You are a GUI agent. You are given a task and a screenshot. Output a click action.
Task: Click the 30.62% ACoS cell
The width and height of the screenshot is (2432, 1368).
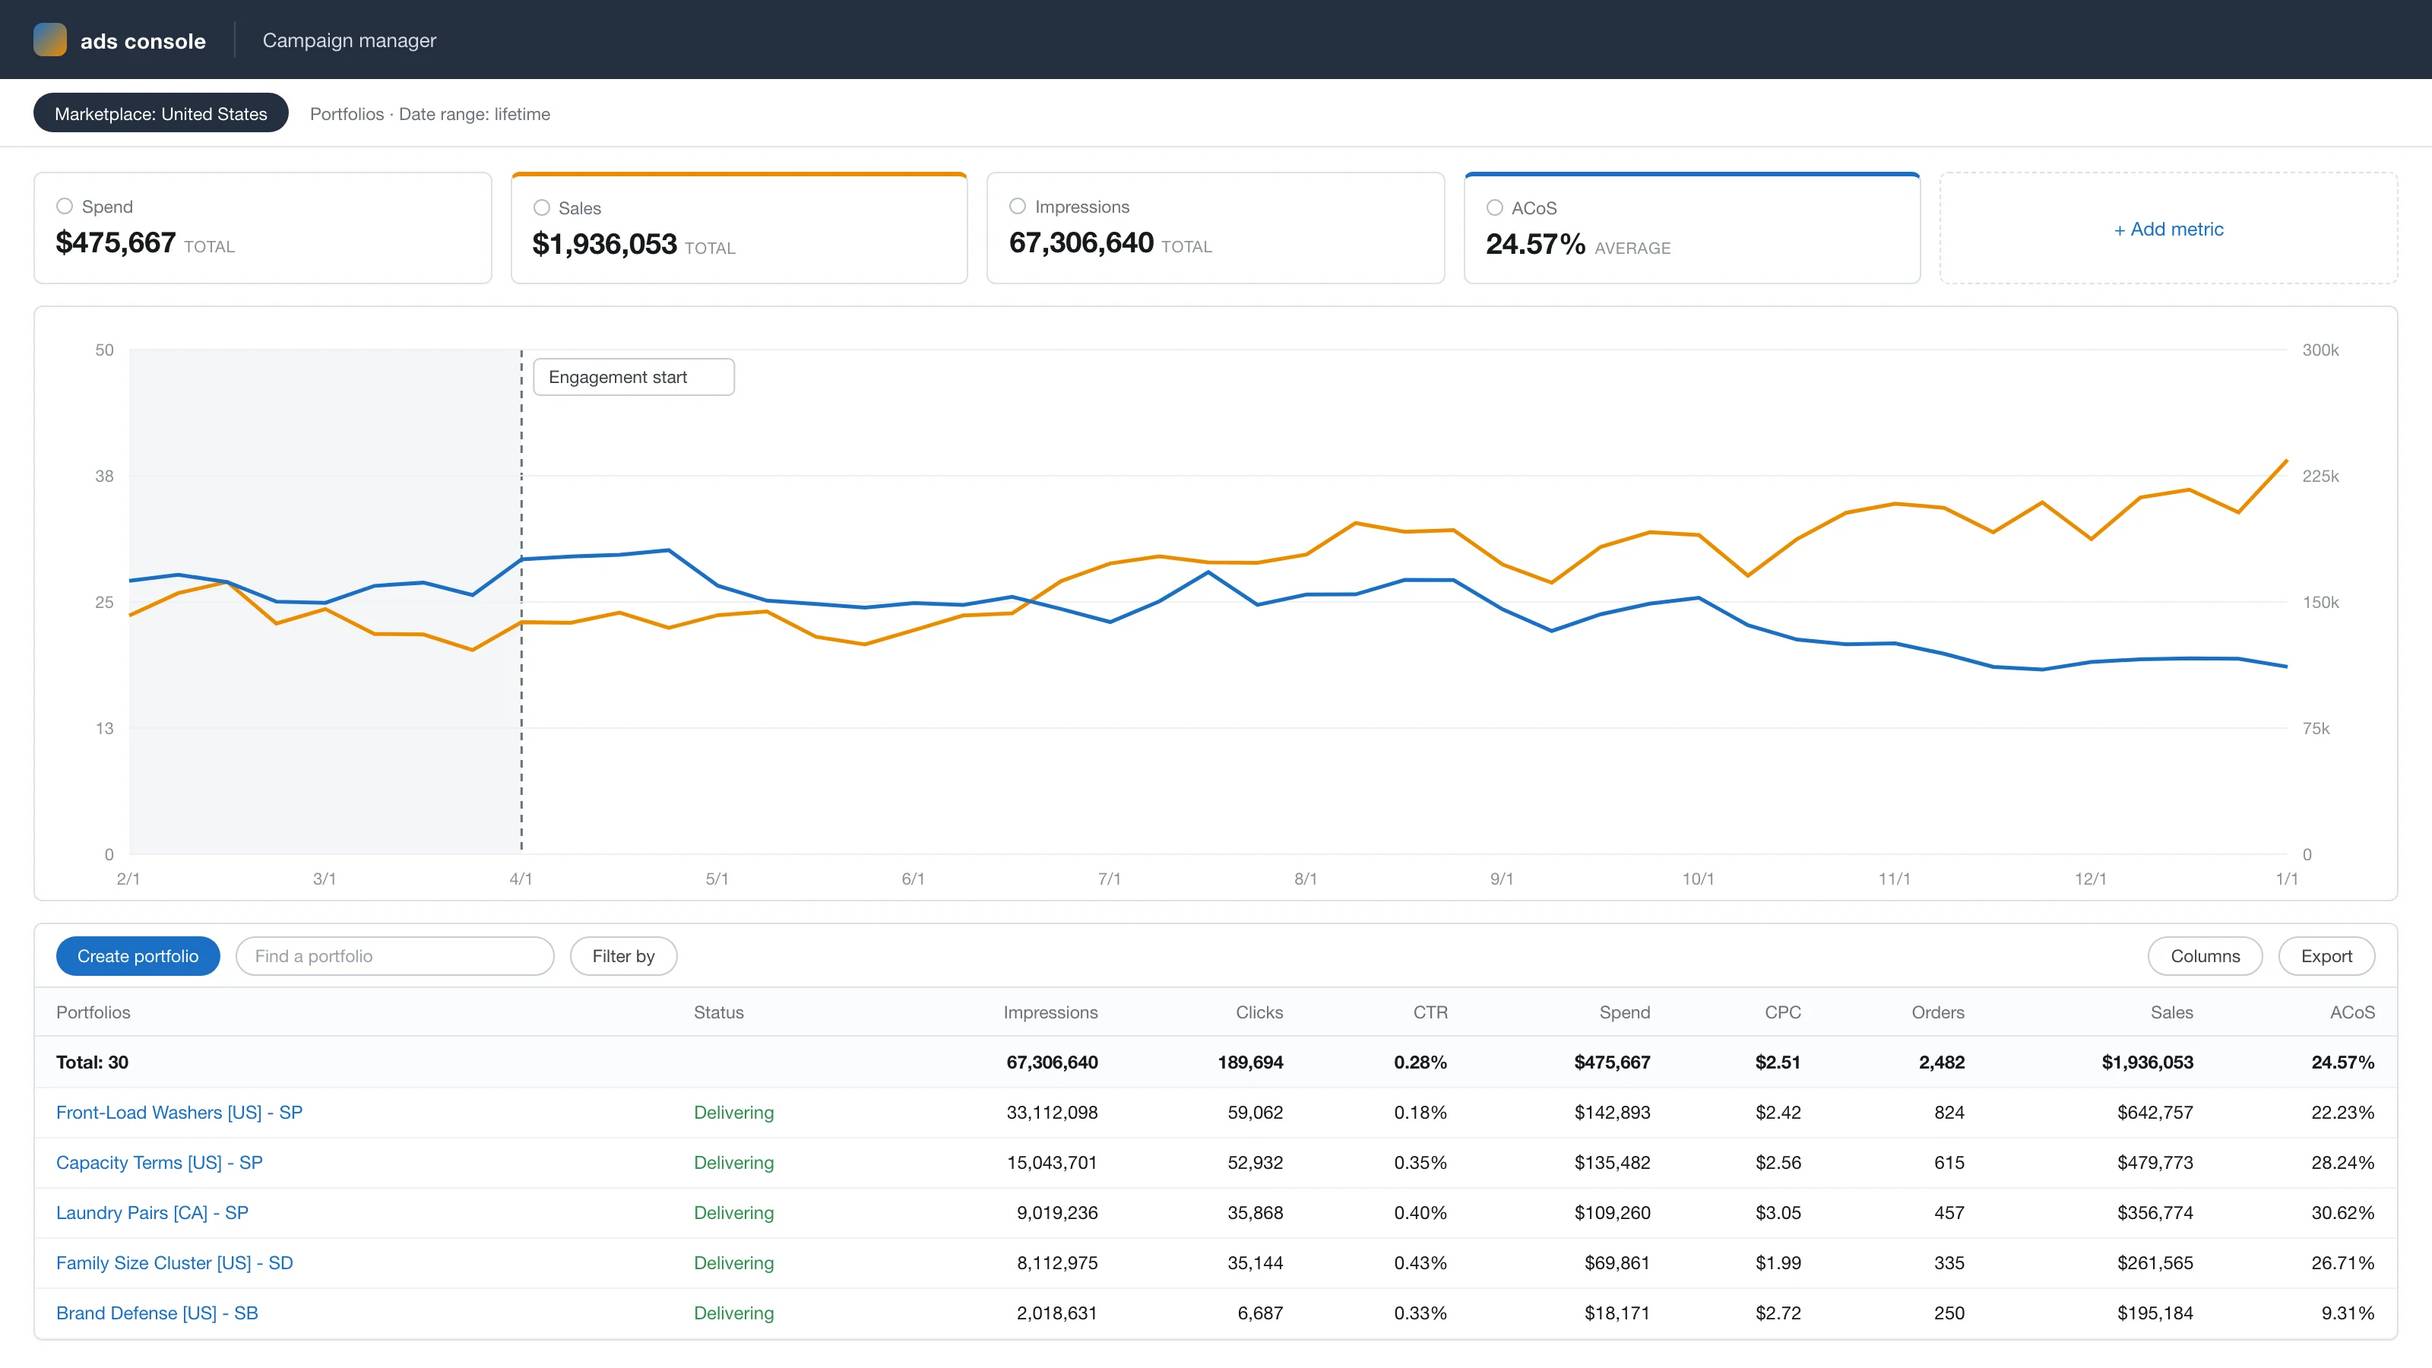click(x=2342, y=1212)
